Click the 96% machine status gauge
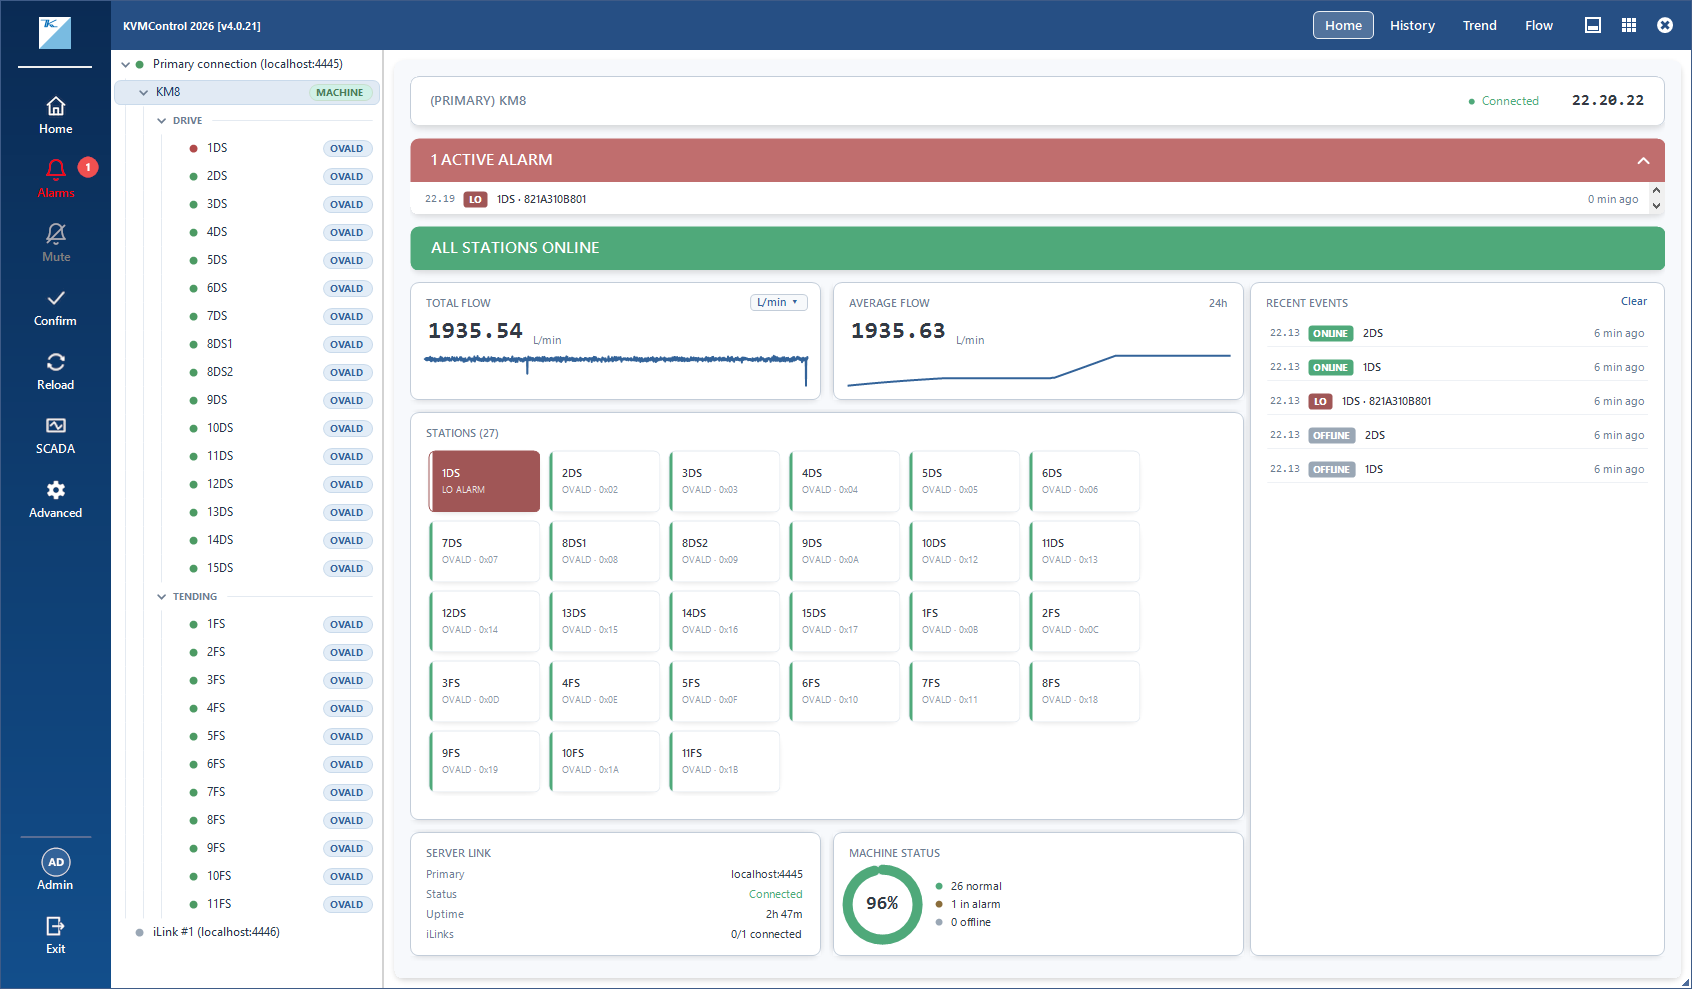1692x989 pixels. pyautogui.click(x=882, y=904)
